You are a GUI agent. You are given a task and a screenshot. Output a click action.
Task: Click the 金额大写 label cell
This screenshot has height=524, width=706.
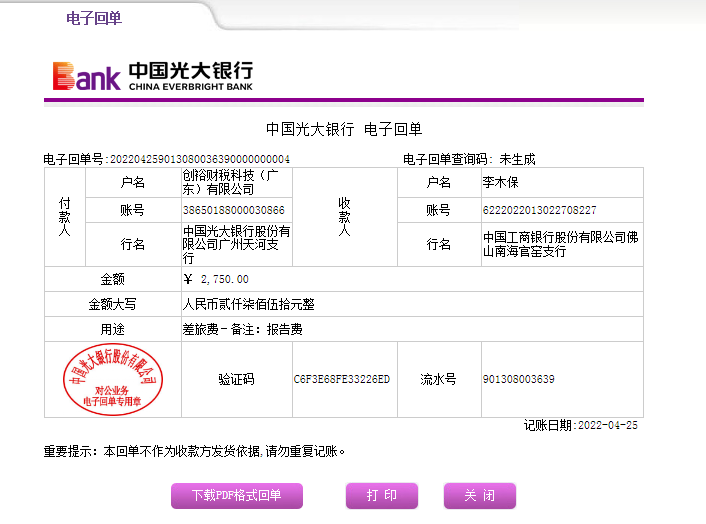click(x=113, y=304)
